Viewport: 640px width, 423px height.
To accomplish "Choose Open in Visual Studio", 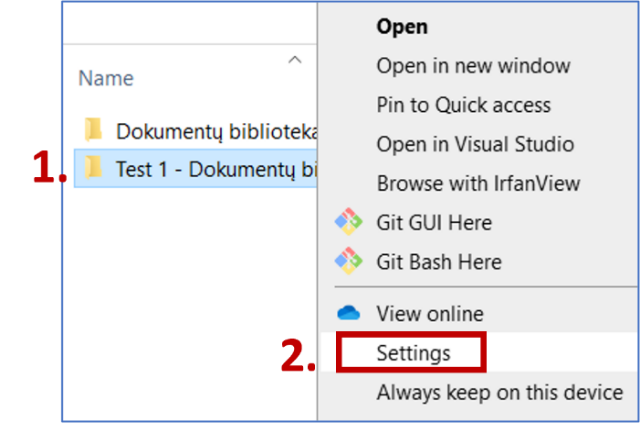I will pos(475,144).
